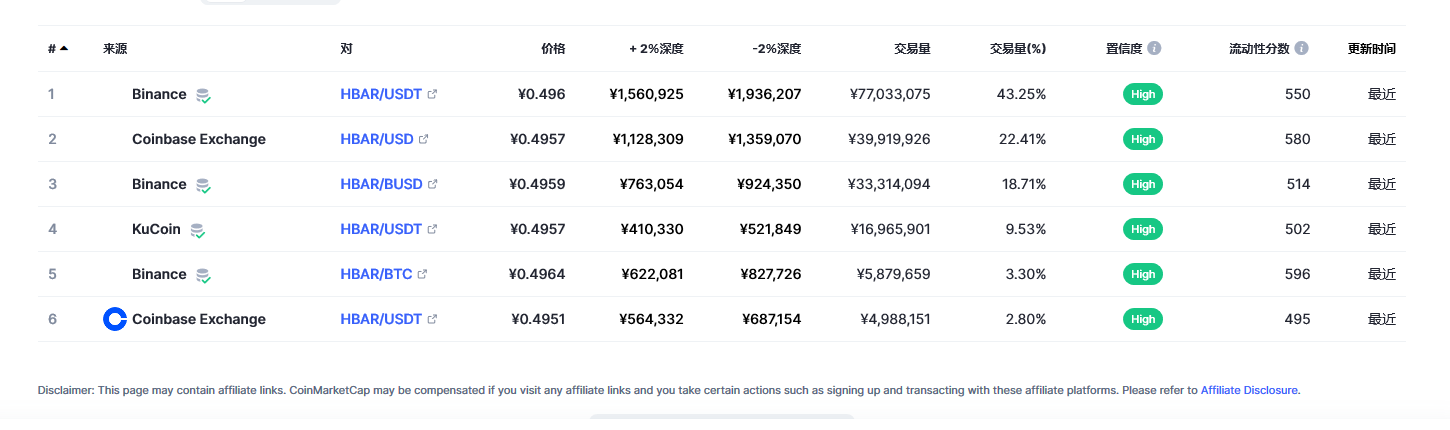Click the info icon next to 置信度
This screenshot has width=1450, height=430.
point(1154,48)
